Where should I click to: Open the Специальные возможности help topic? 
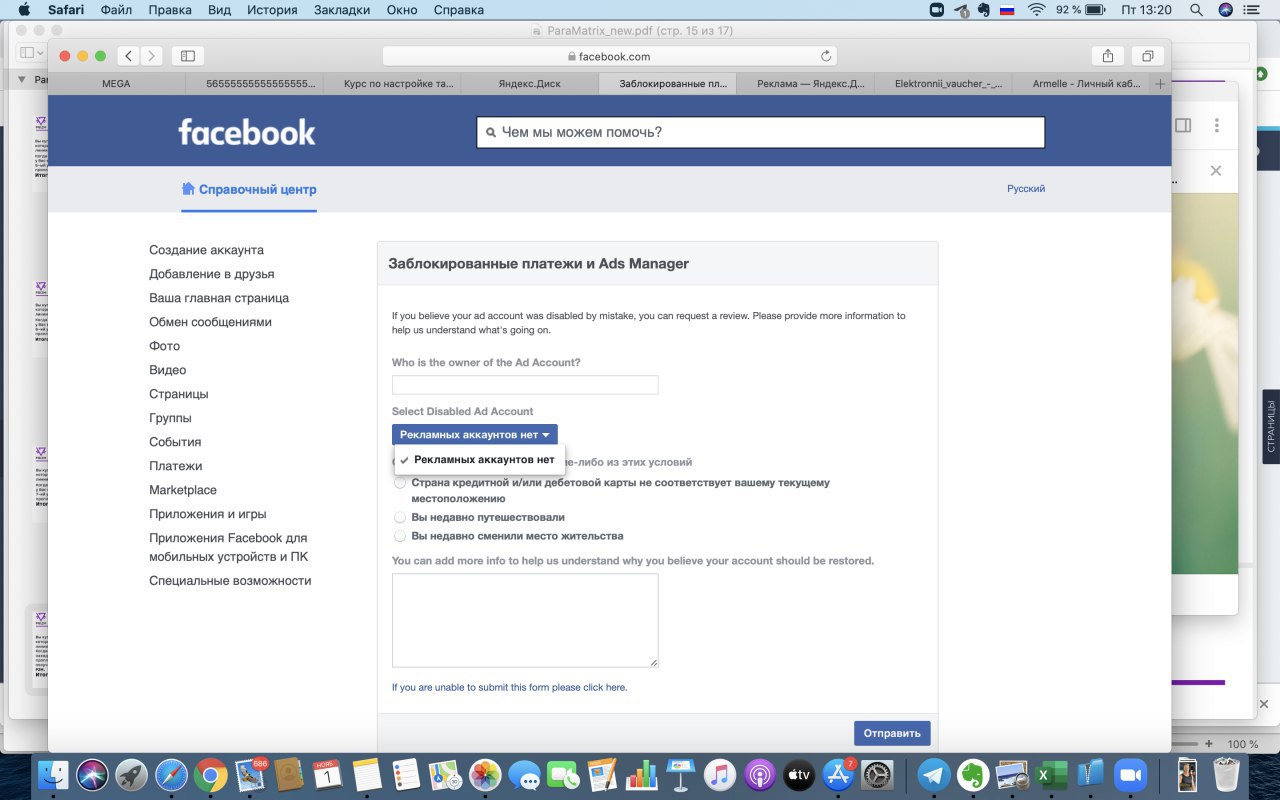point(230,581)
